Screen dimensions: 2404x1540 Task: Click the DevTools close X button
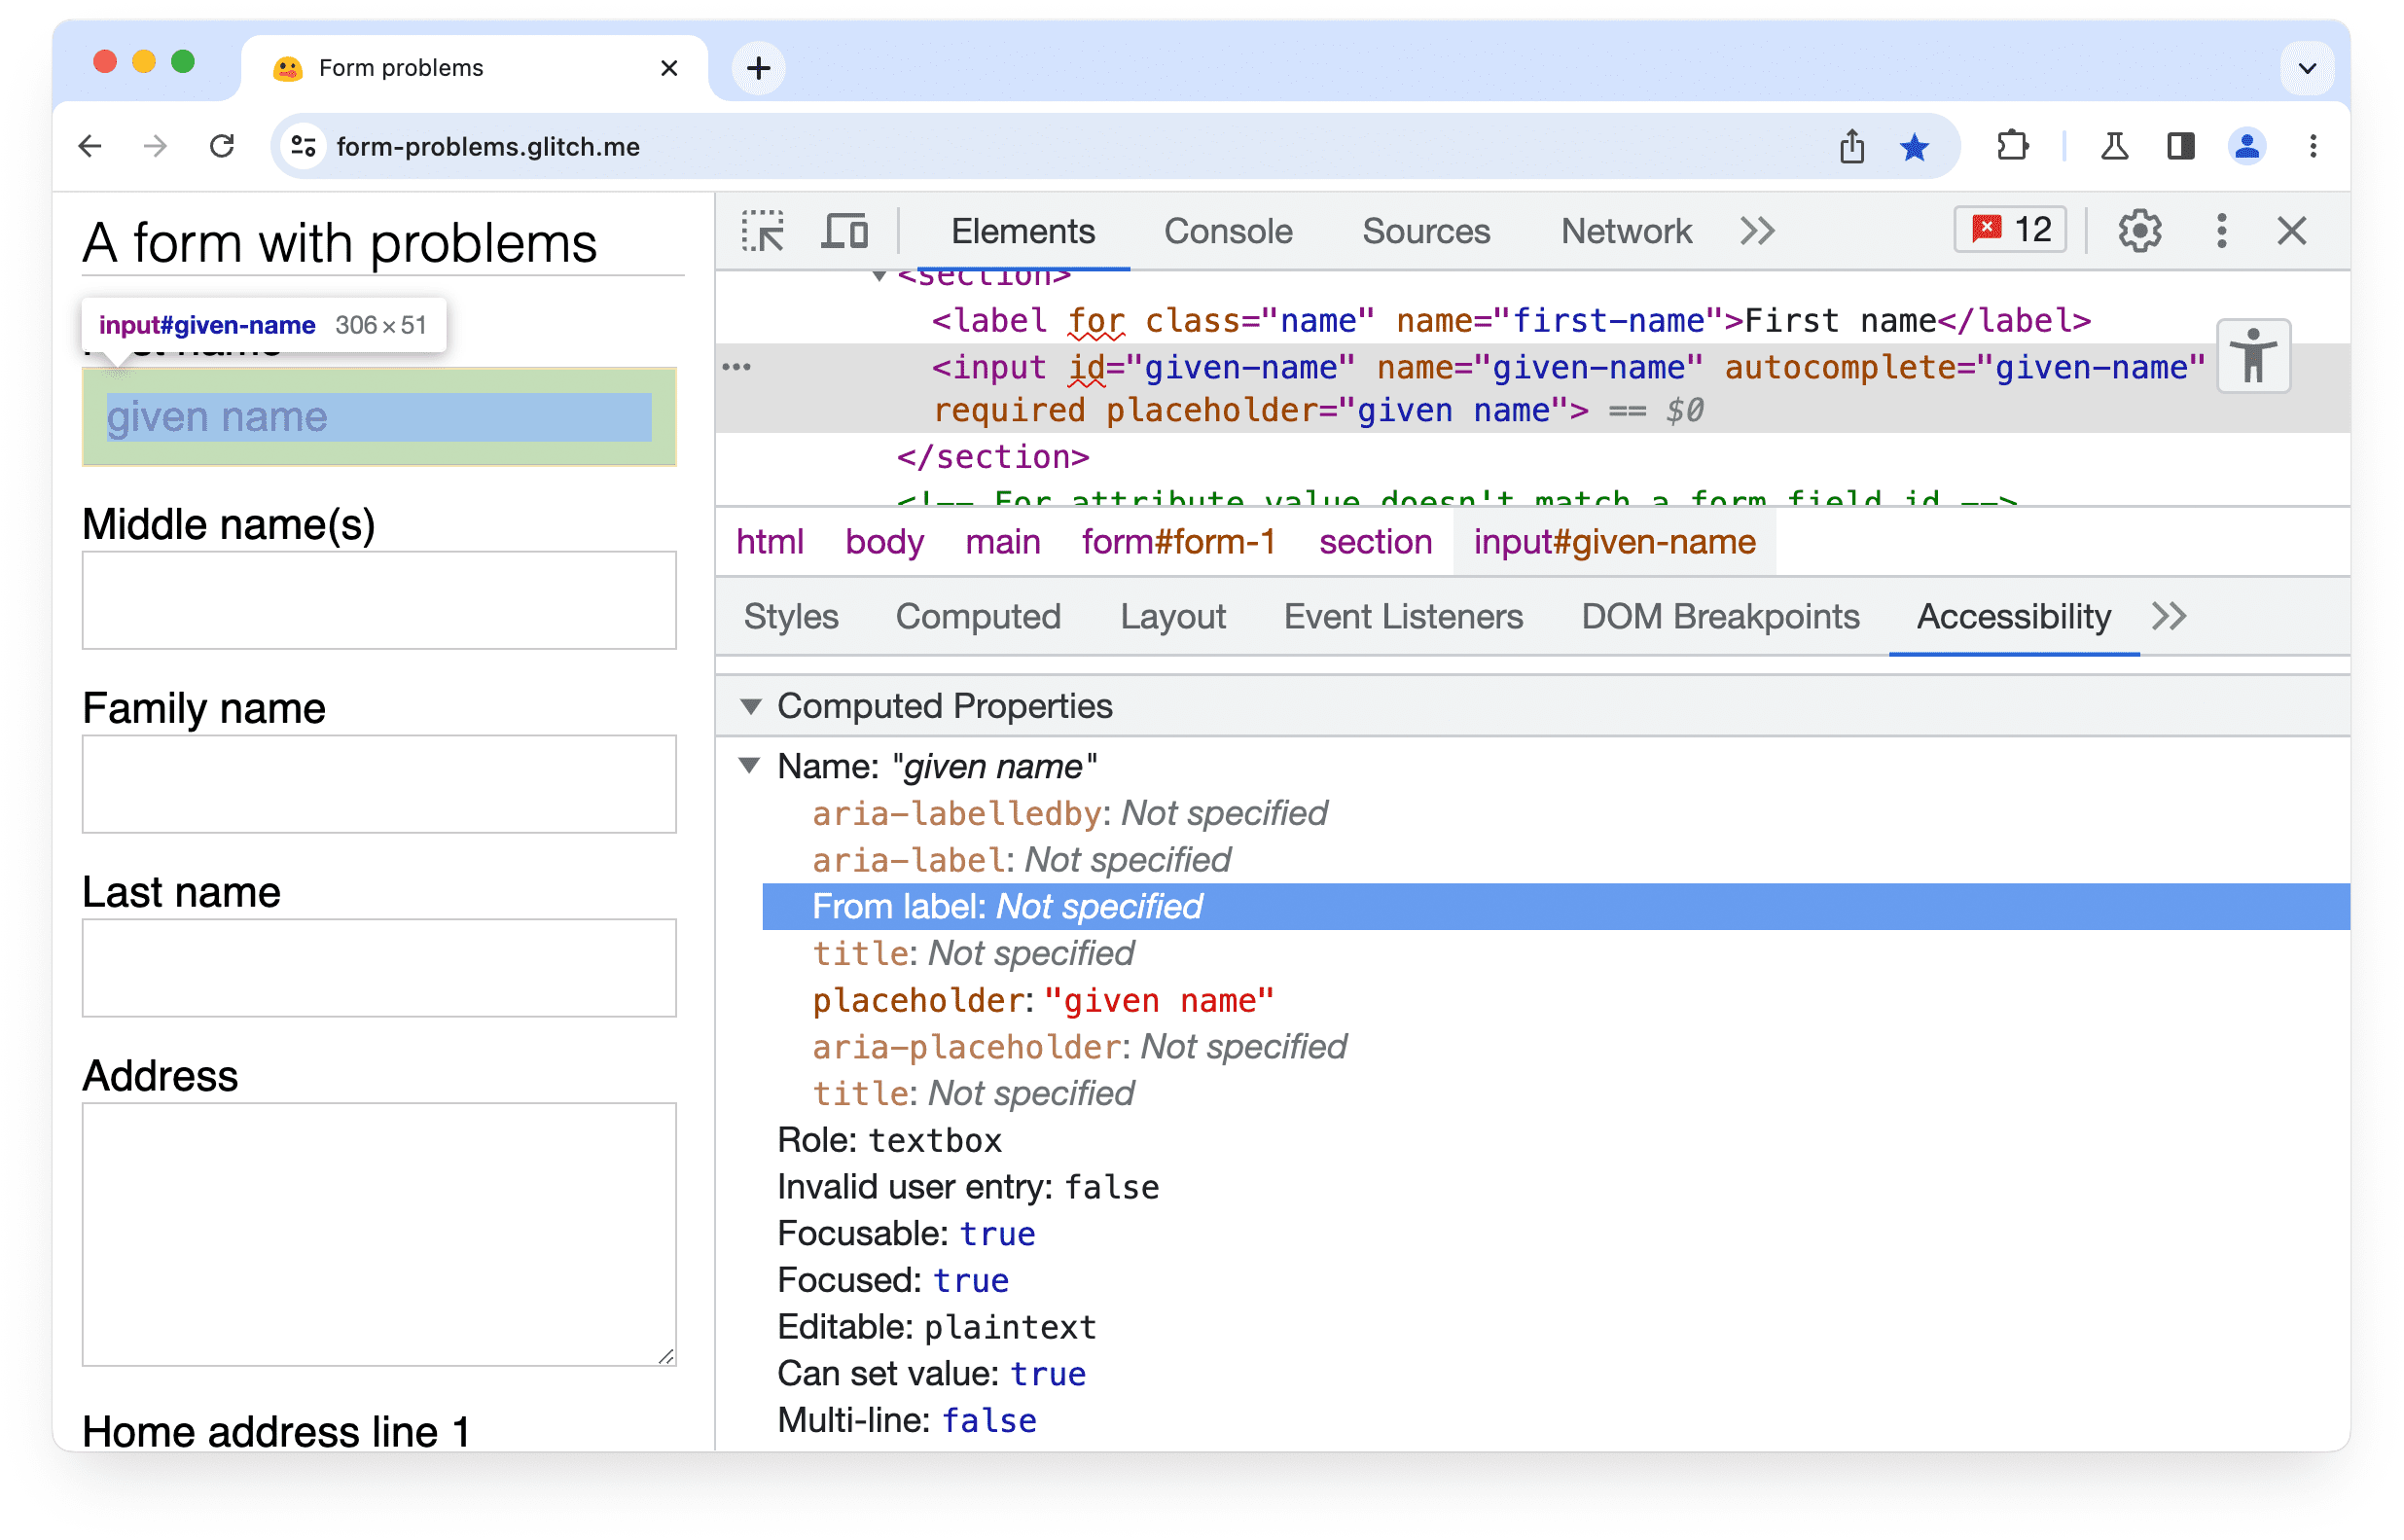[2292, 230]
